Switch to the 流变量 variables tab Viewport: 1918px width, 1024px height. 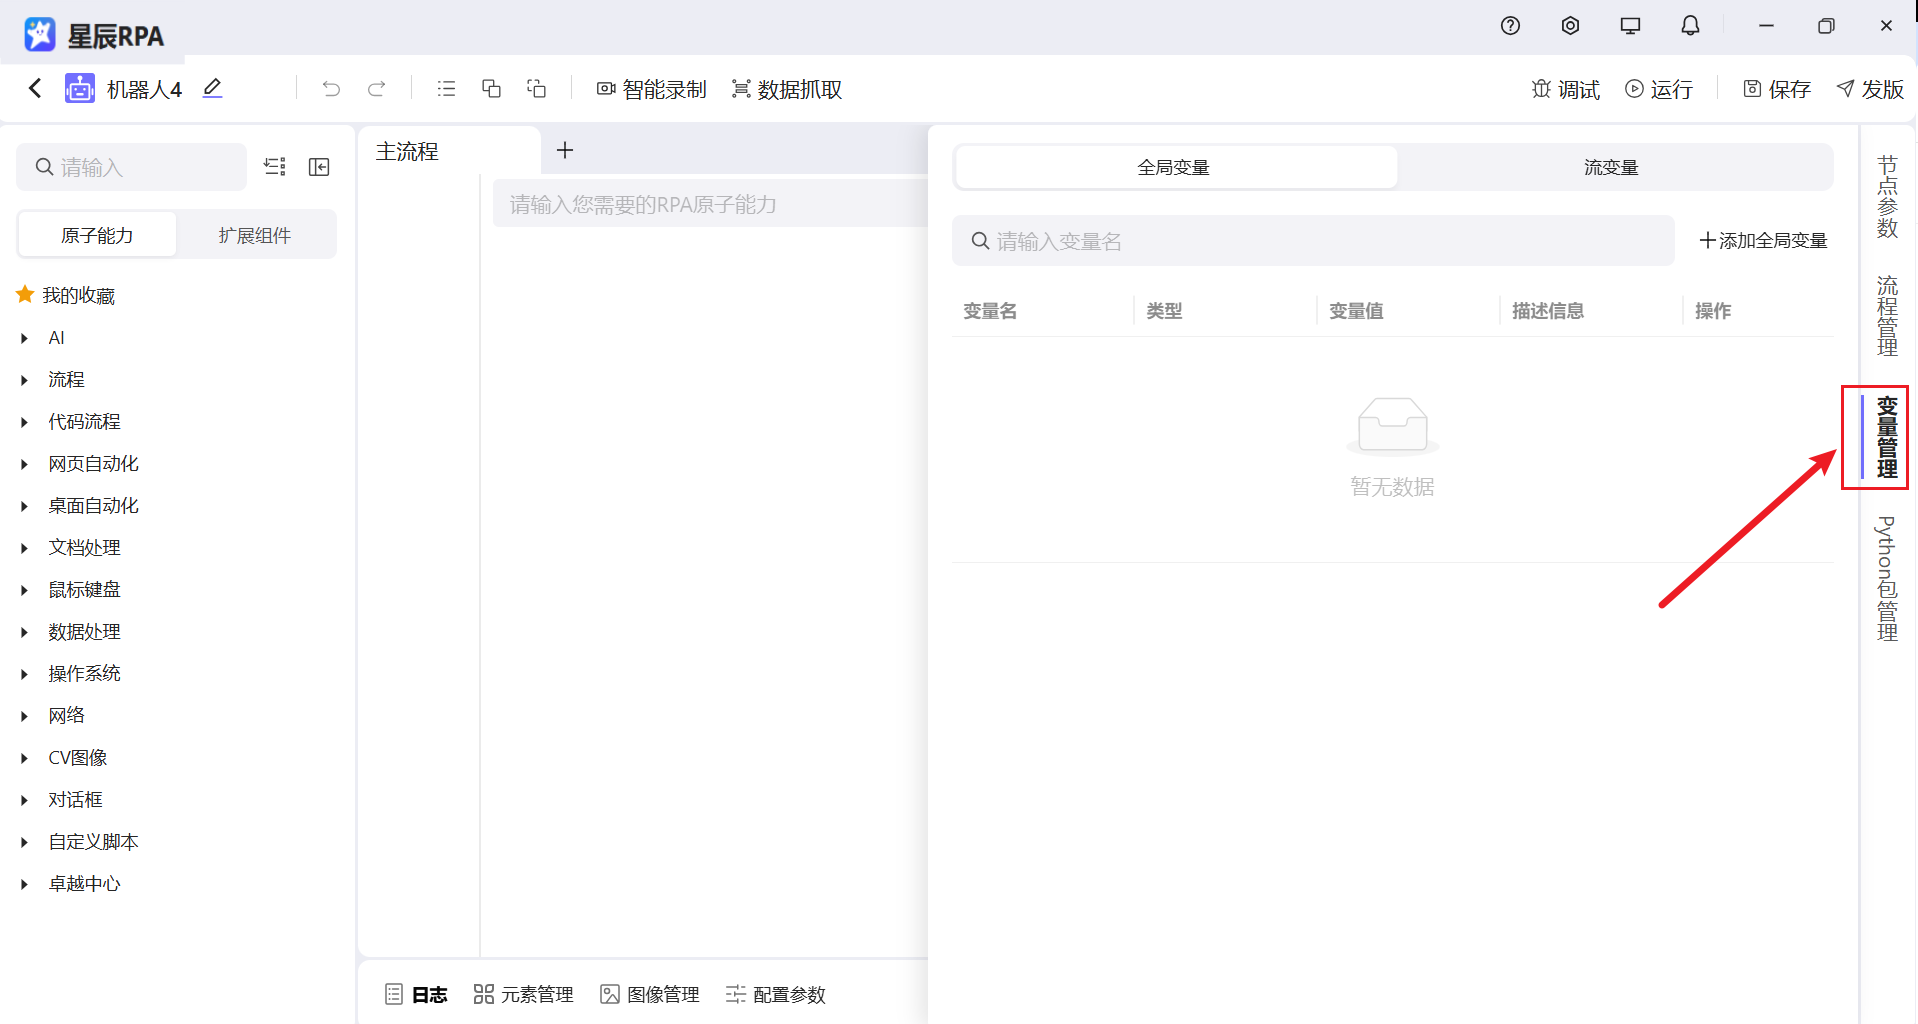(x=1610, y=167)
